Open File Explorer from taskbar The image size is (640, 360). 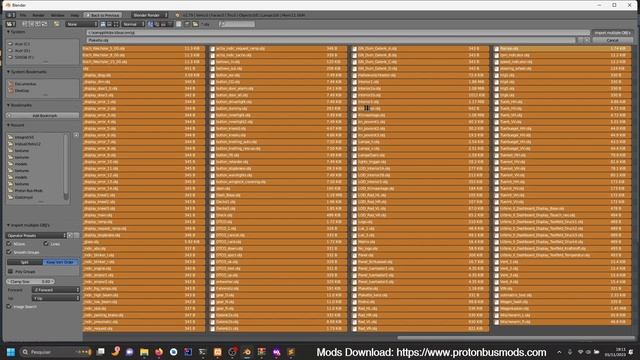[x=144, y=352]
